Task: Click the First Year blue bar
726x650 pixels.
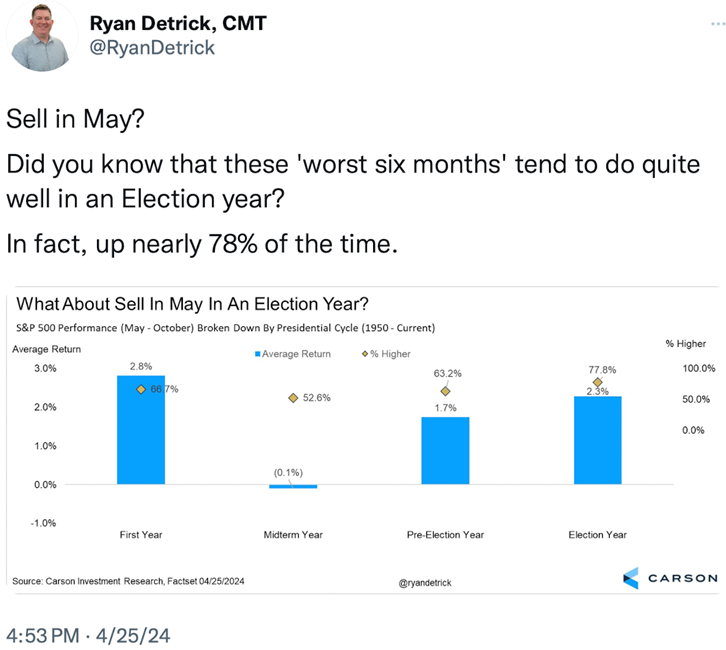Action: 141,430
